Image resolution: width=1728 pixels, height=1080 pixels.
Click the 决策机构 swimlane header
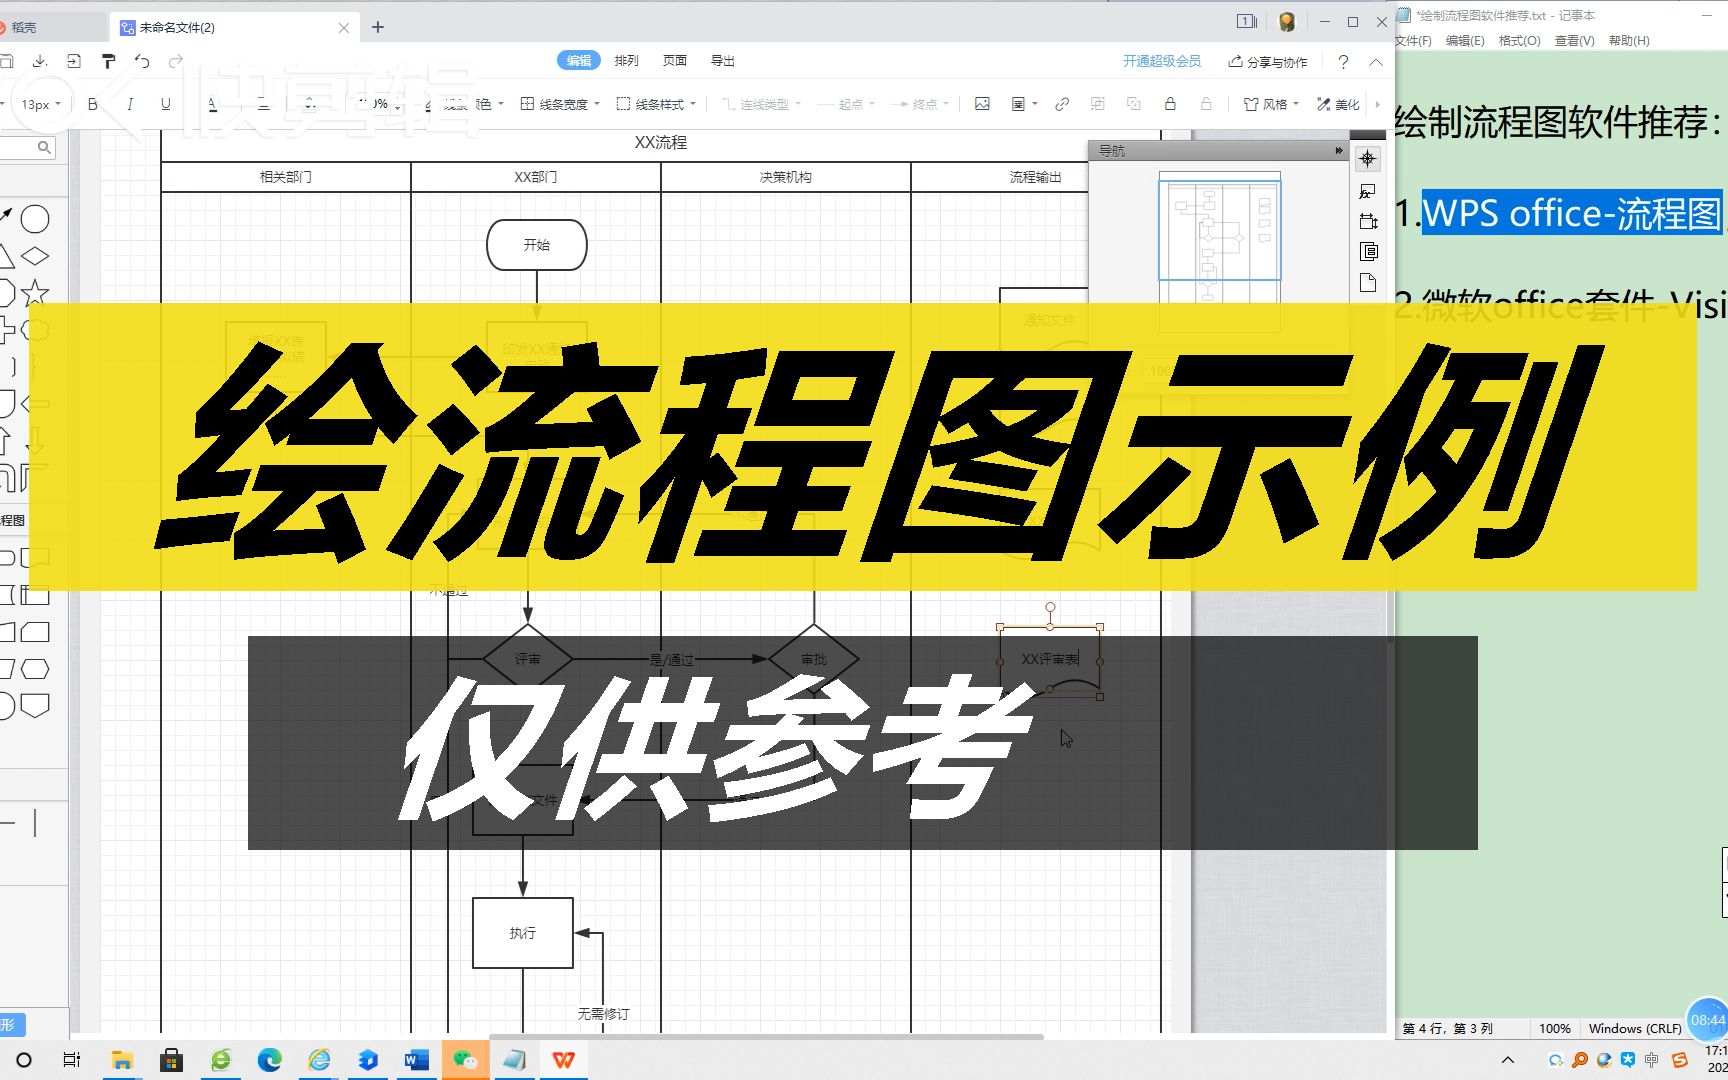pos(786,177)
